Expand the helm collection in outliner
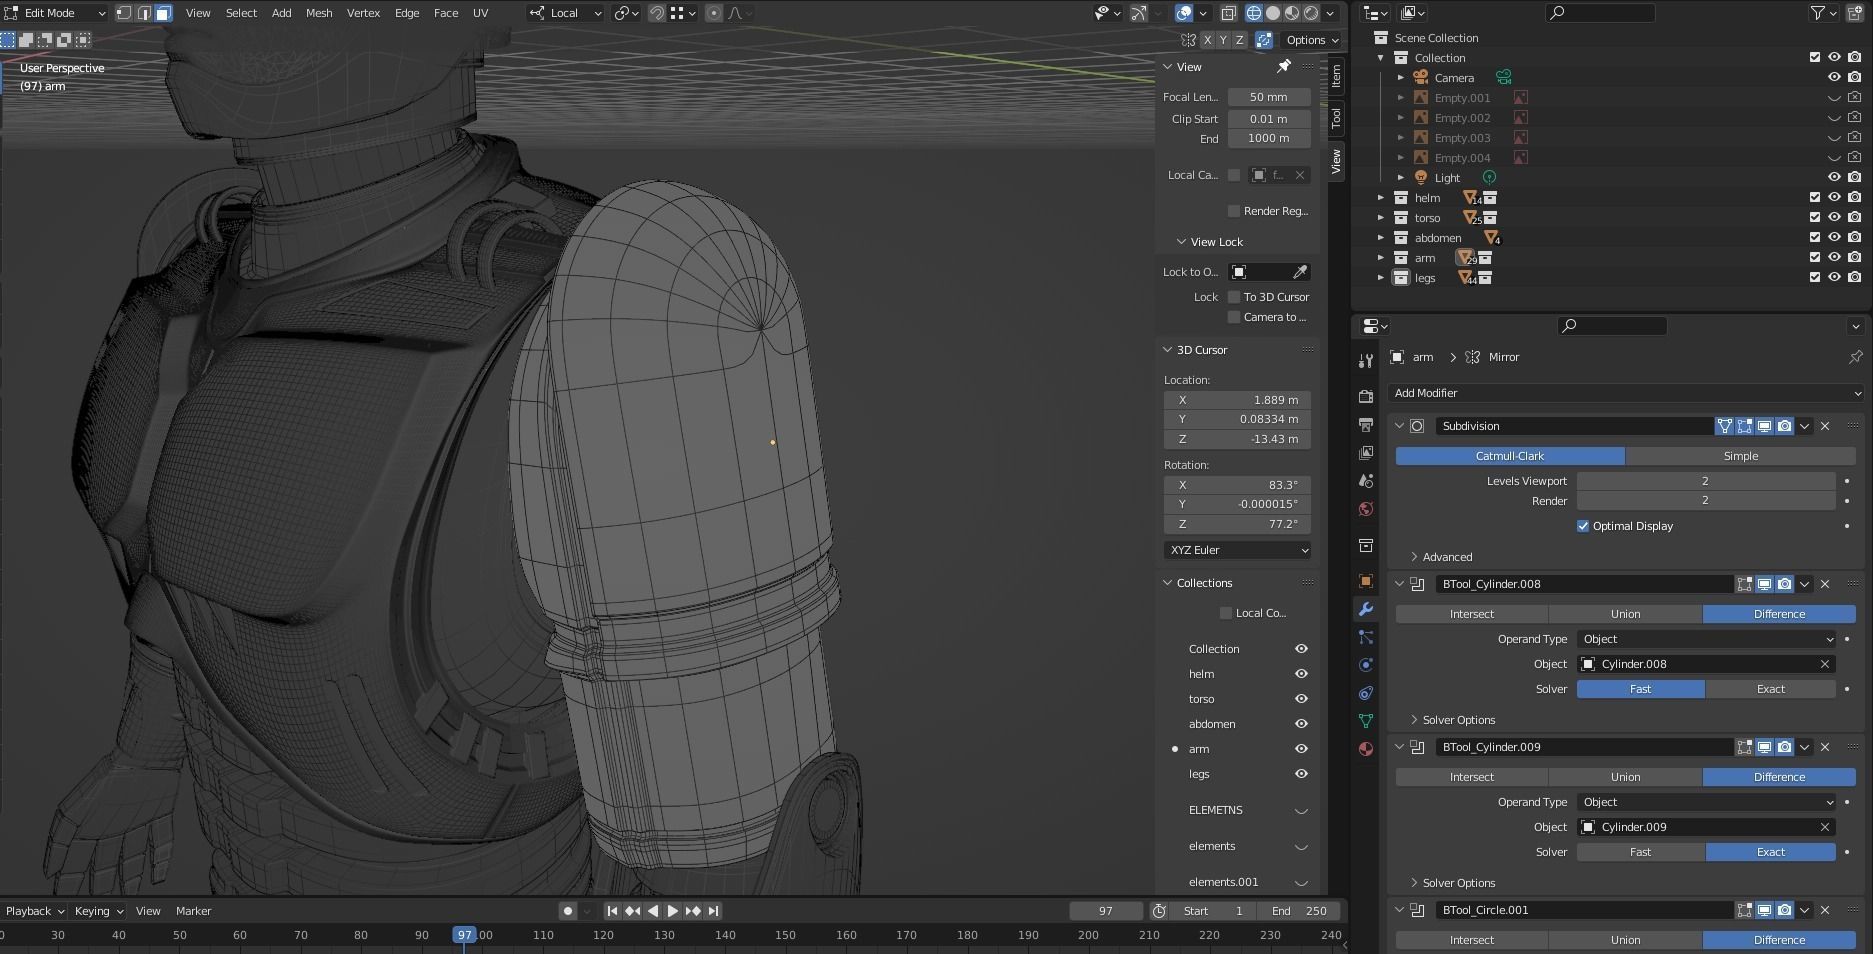 (x=1381, y=198)
